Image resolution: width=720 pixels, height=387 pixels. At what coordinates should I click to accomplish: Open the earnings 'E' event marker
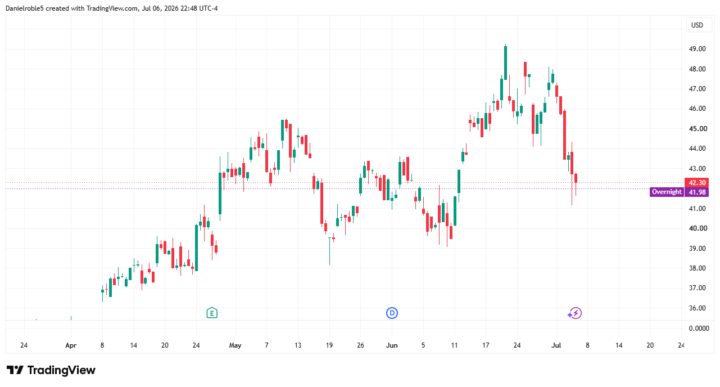coord(212,313)
